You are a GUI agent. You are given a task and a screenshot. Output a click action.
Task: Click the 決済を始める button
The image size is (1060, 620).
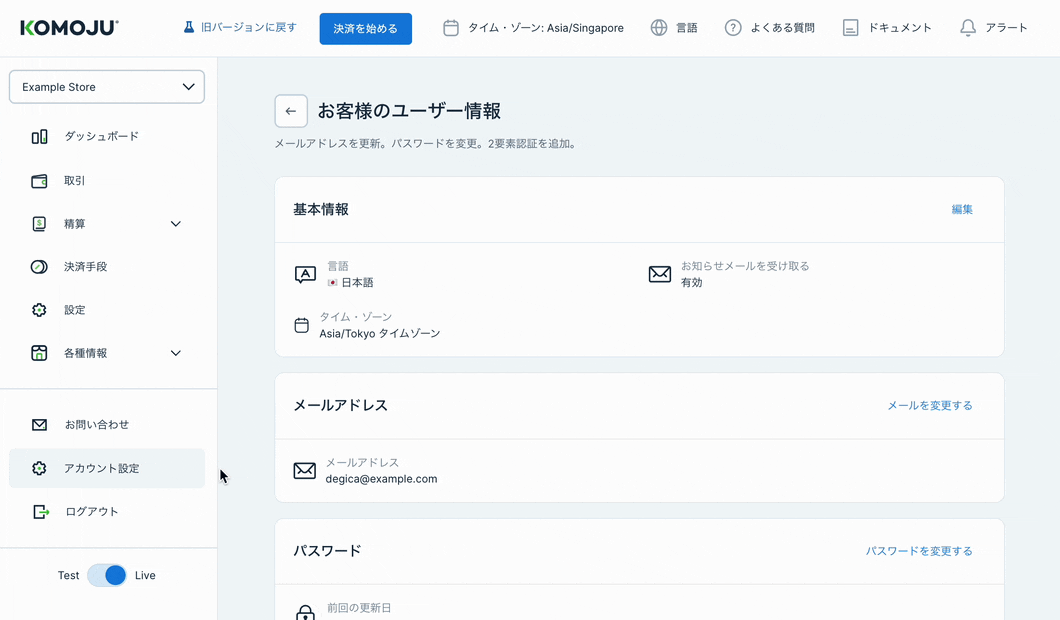pyautogui.click(x=365, y=29)
